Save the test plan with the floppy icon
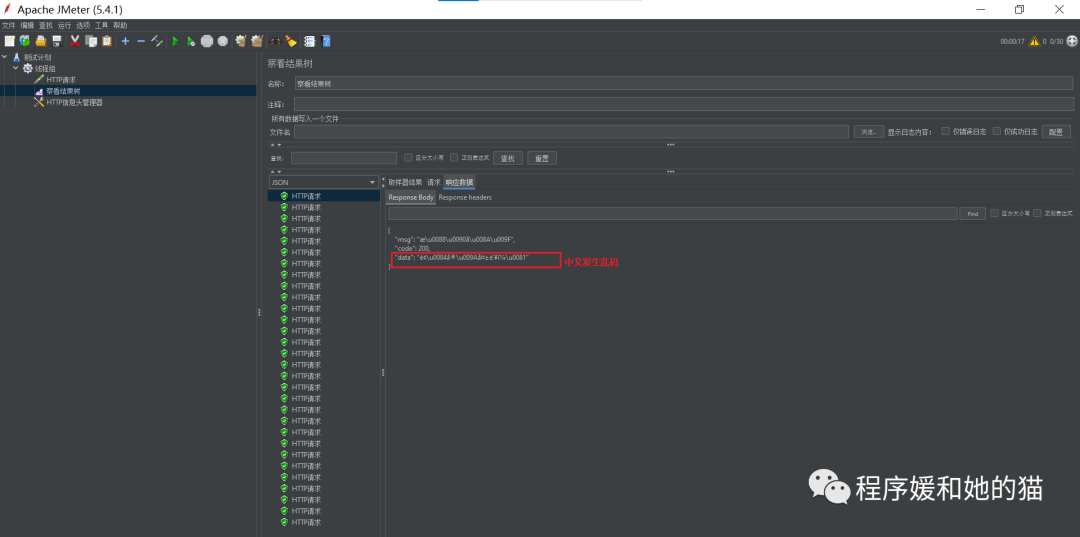 [57, 41]
